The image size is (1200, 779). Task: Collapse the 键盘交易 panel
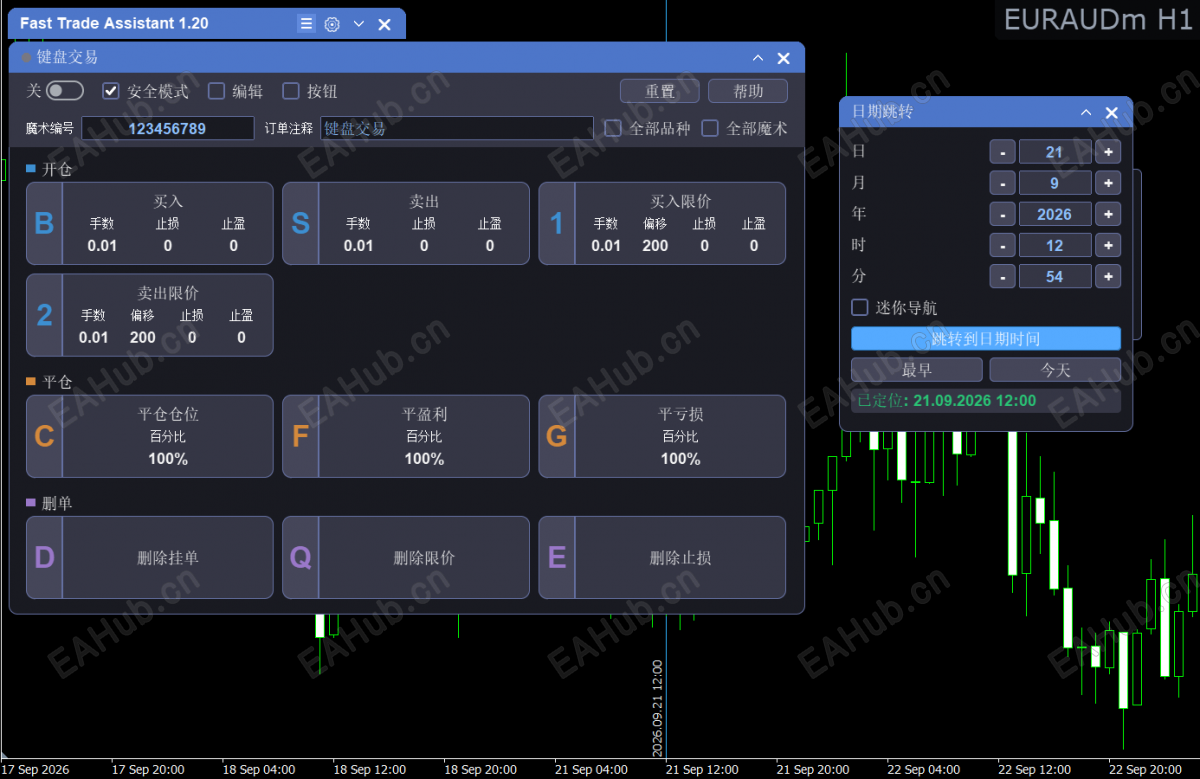pyautogui.click(x=758, y=58)
